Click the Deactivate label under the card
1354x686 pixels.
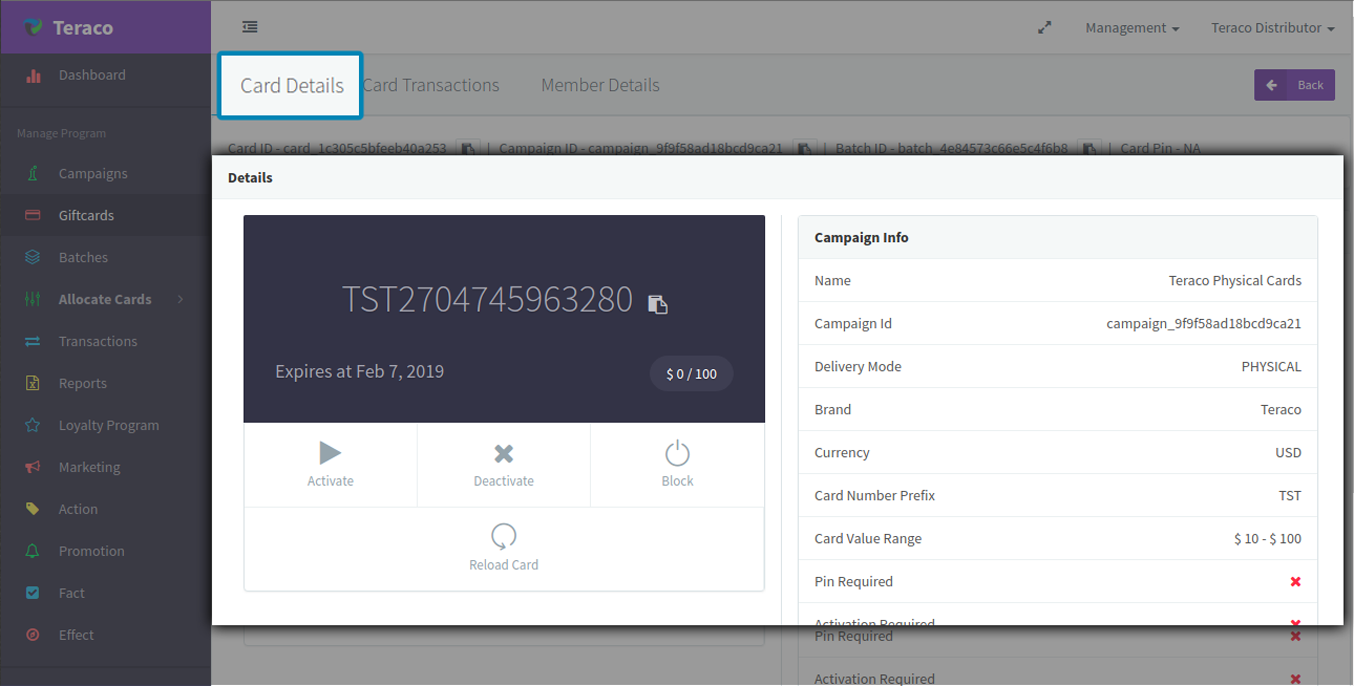pos(504,481)
